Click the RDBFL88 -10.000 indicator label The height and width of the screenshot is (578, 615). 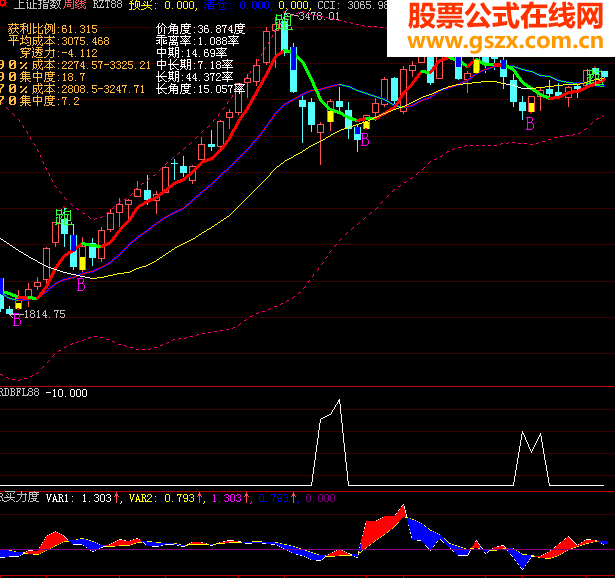(44, 393)
